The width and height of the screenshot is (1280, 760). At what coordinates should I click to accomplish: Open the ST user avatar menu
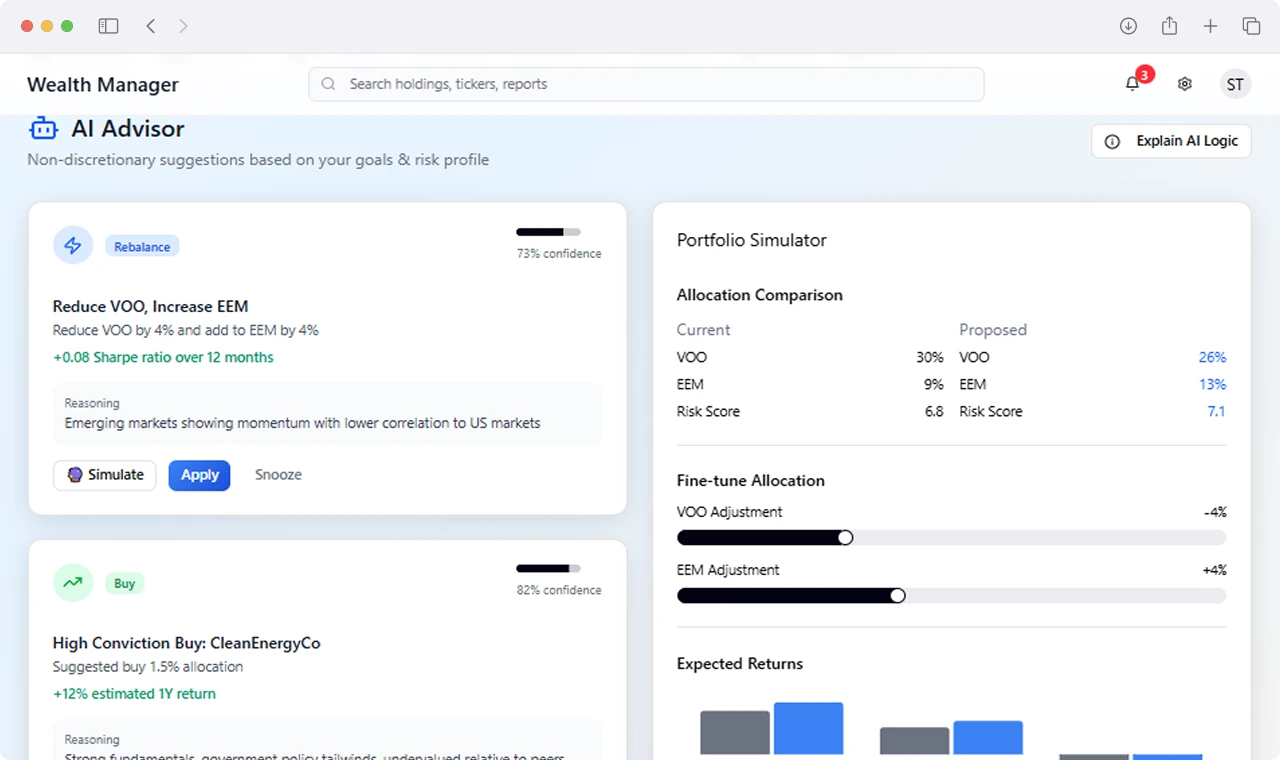(1235, 84)
